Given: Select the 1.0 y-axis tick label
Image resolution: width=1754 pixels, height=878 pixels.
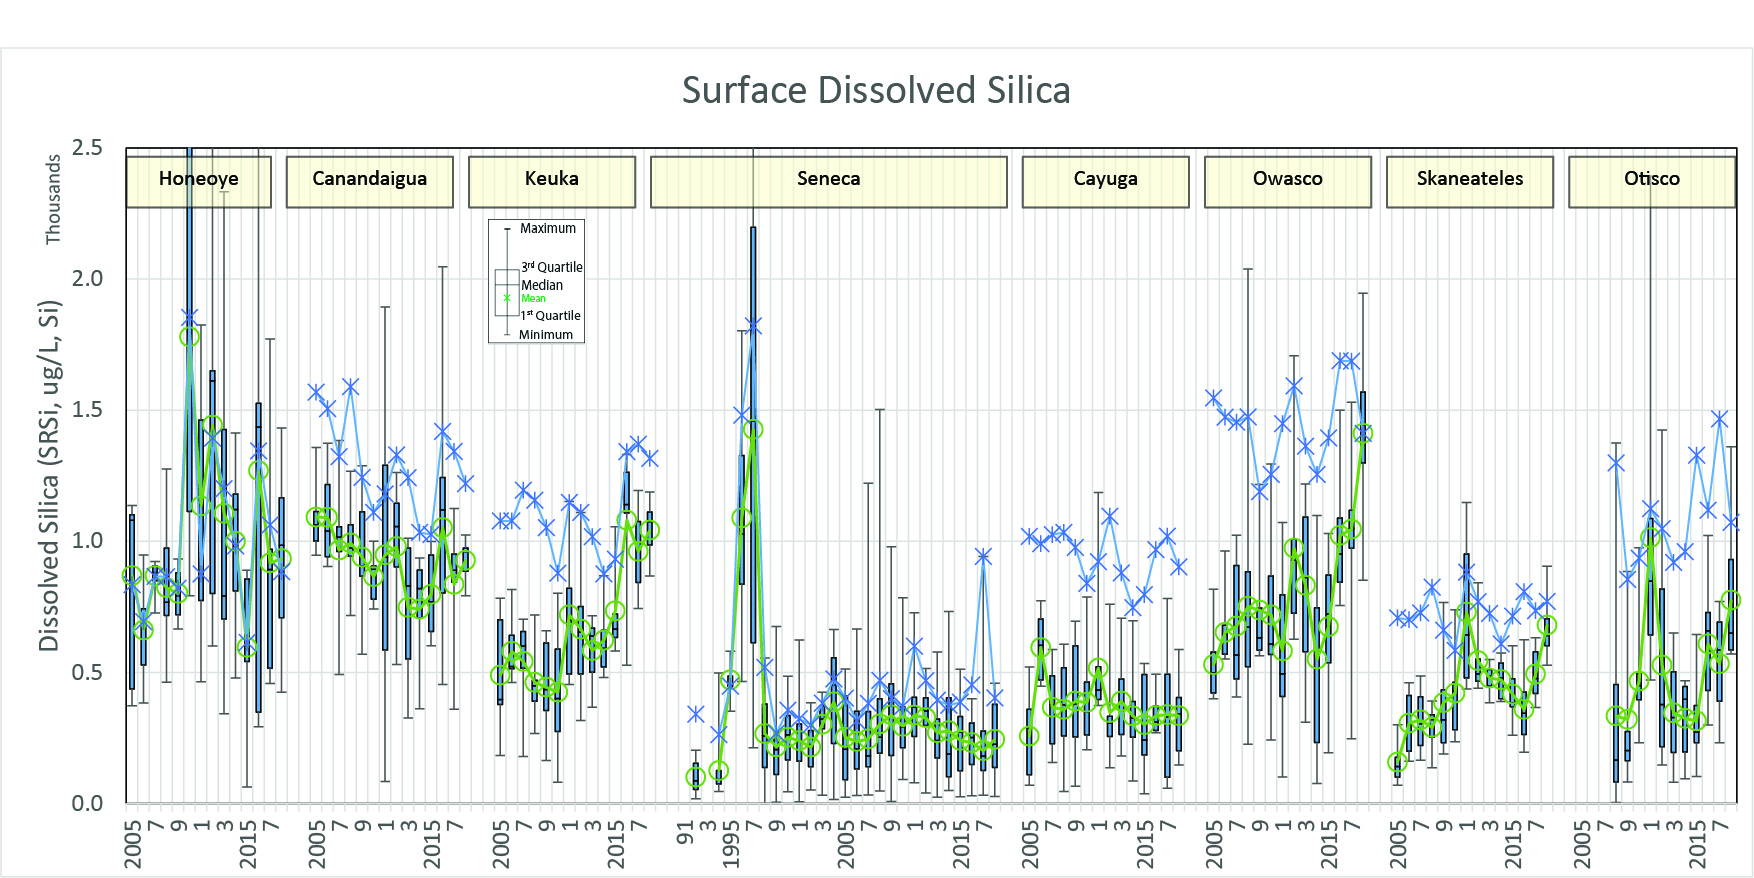Looking at the screenshot, I should click(x=87, y=541).
